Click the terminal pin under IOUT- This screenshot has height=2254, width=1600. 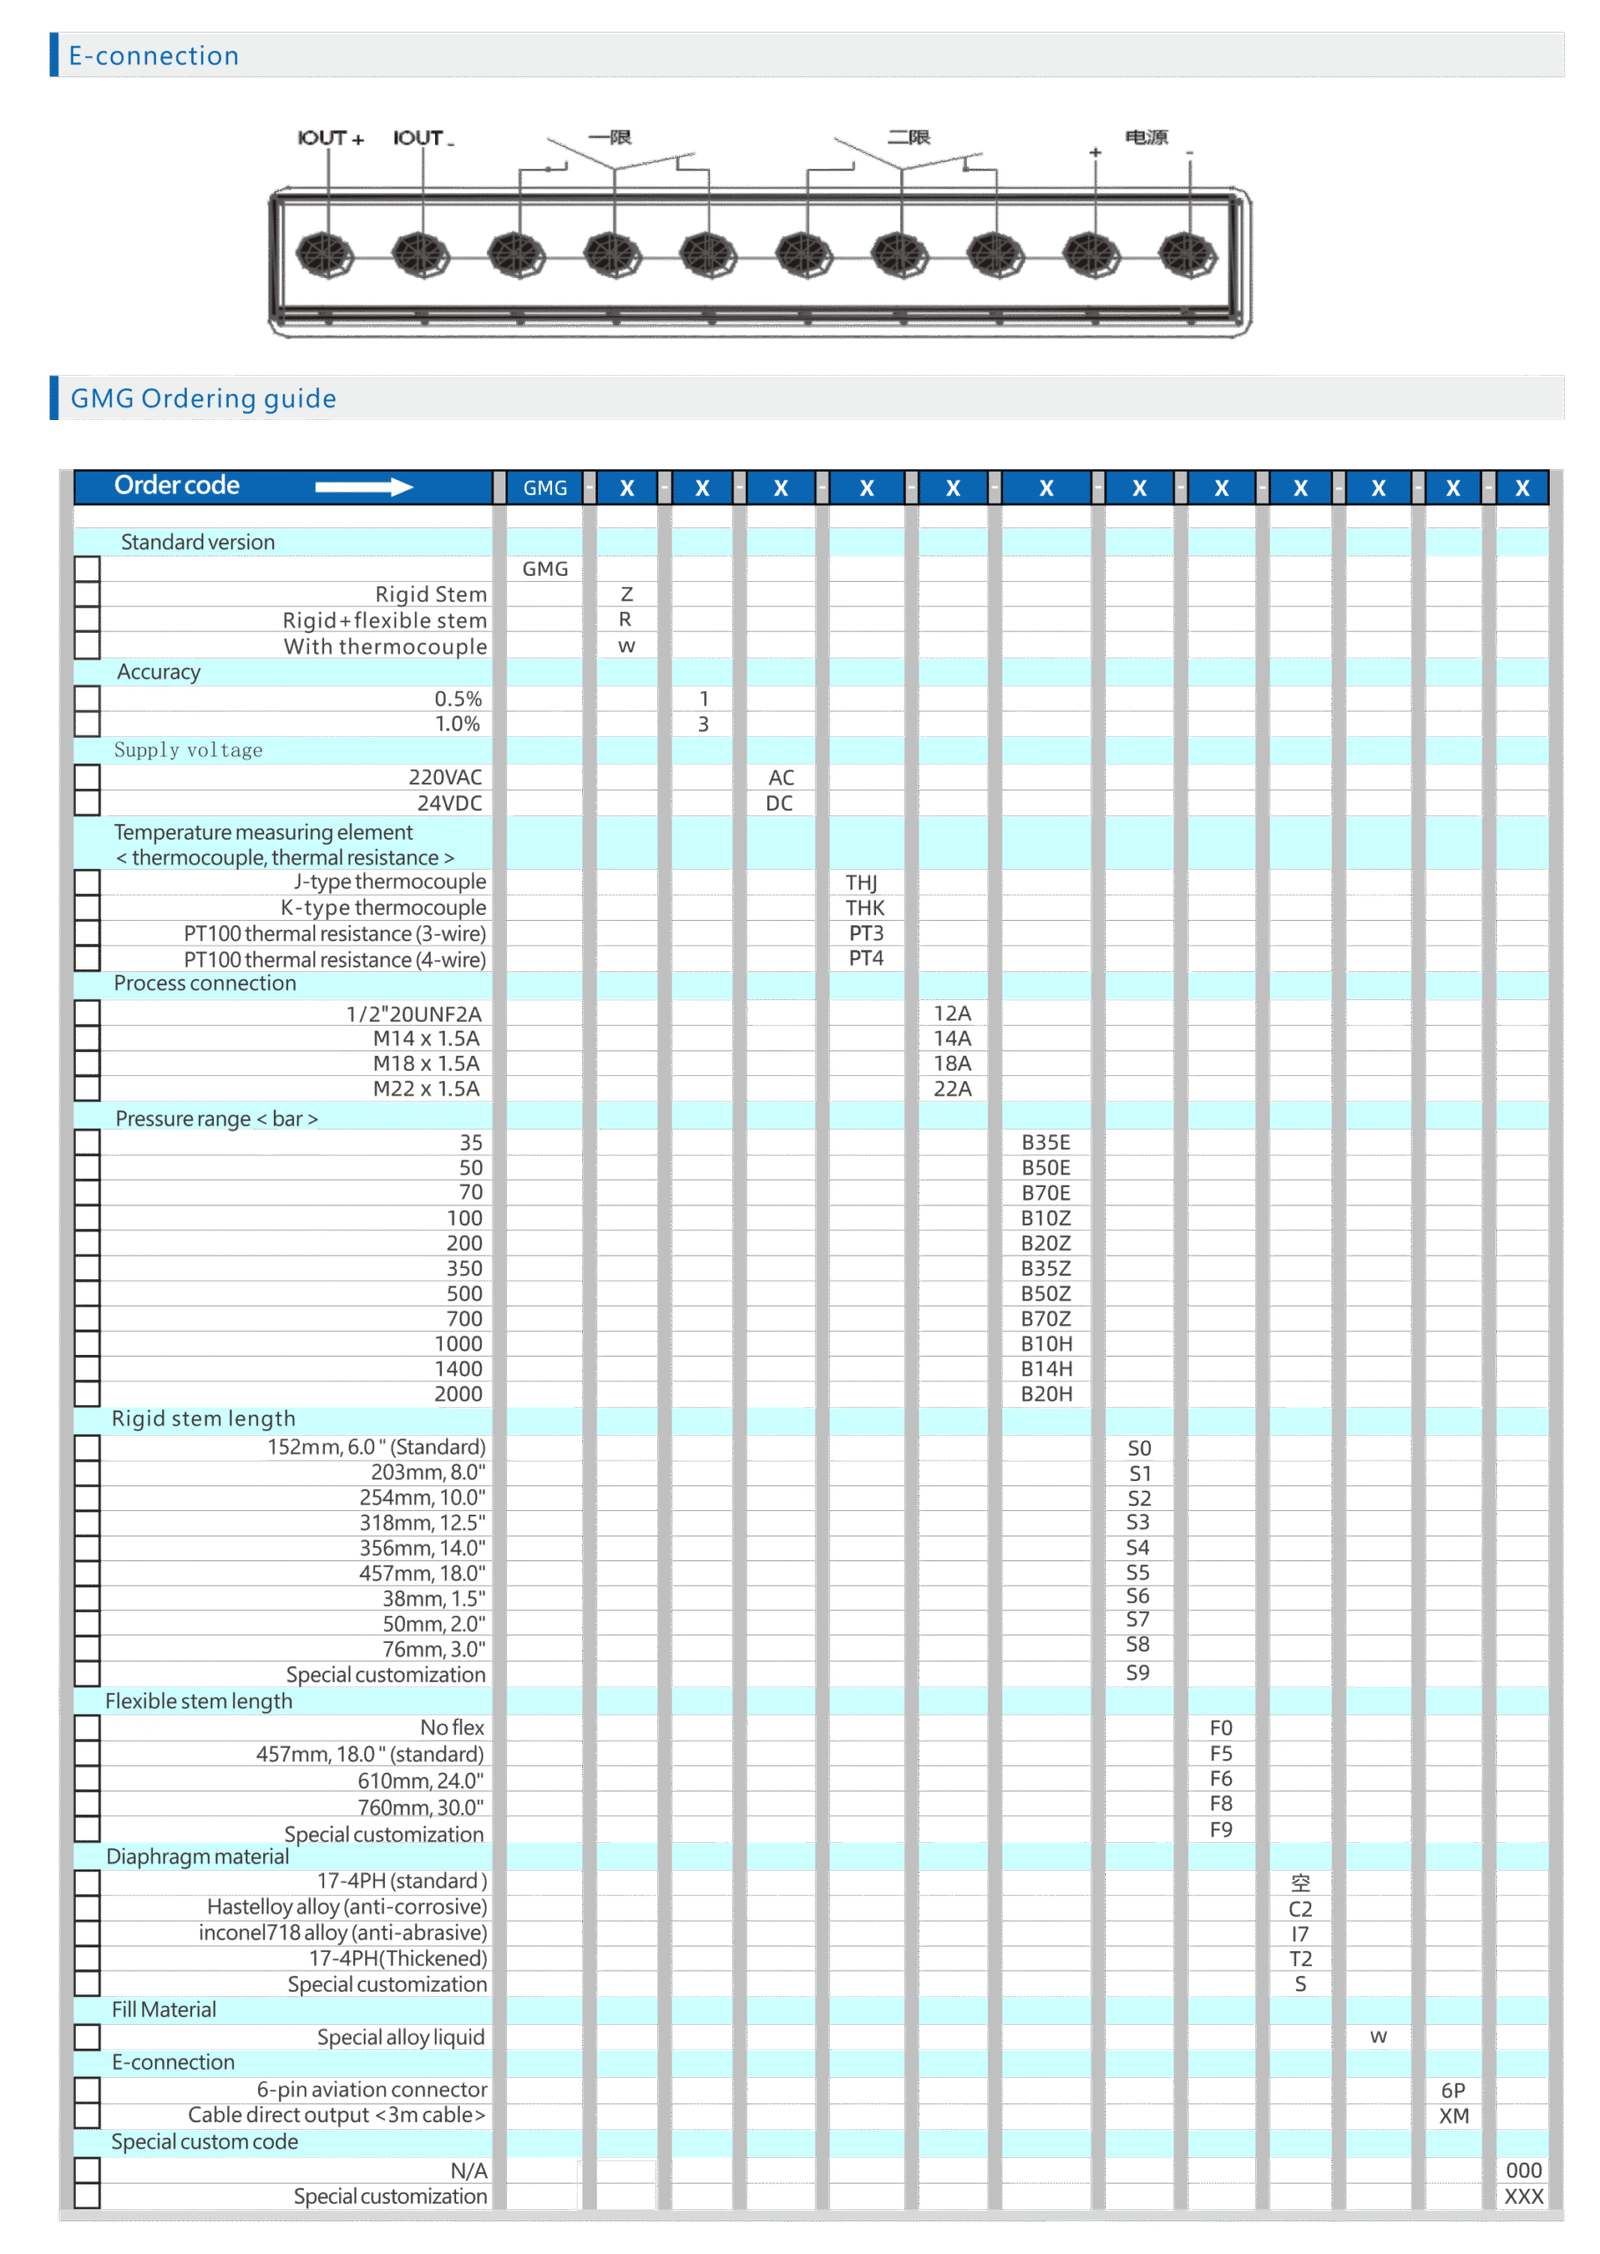pyautogui.click(x=420, y=255)
